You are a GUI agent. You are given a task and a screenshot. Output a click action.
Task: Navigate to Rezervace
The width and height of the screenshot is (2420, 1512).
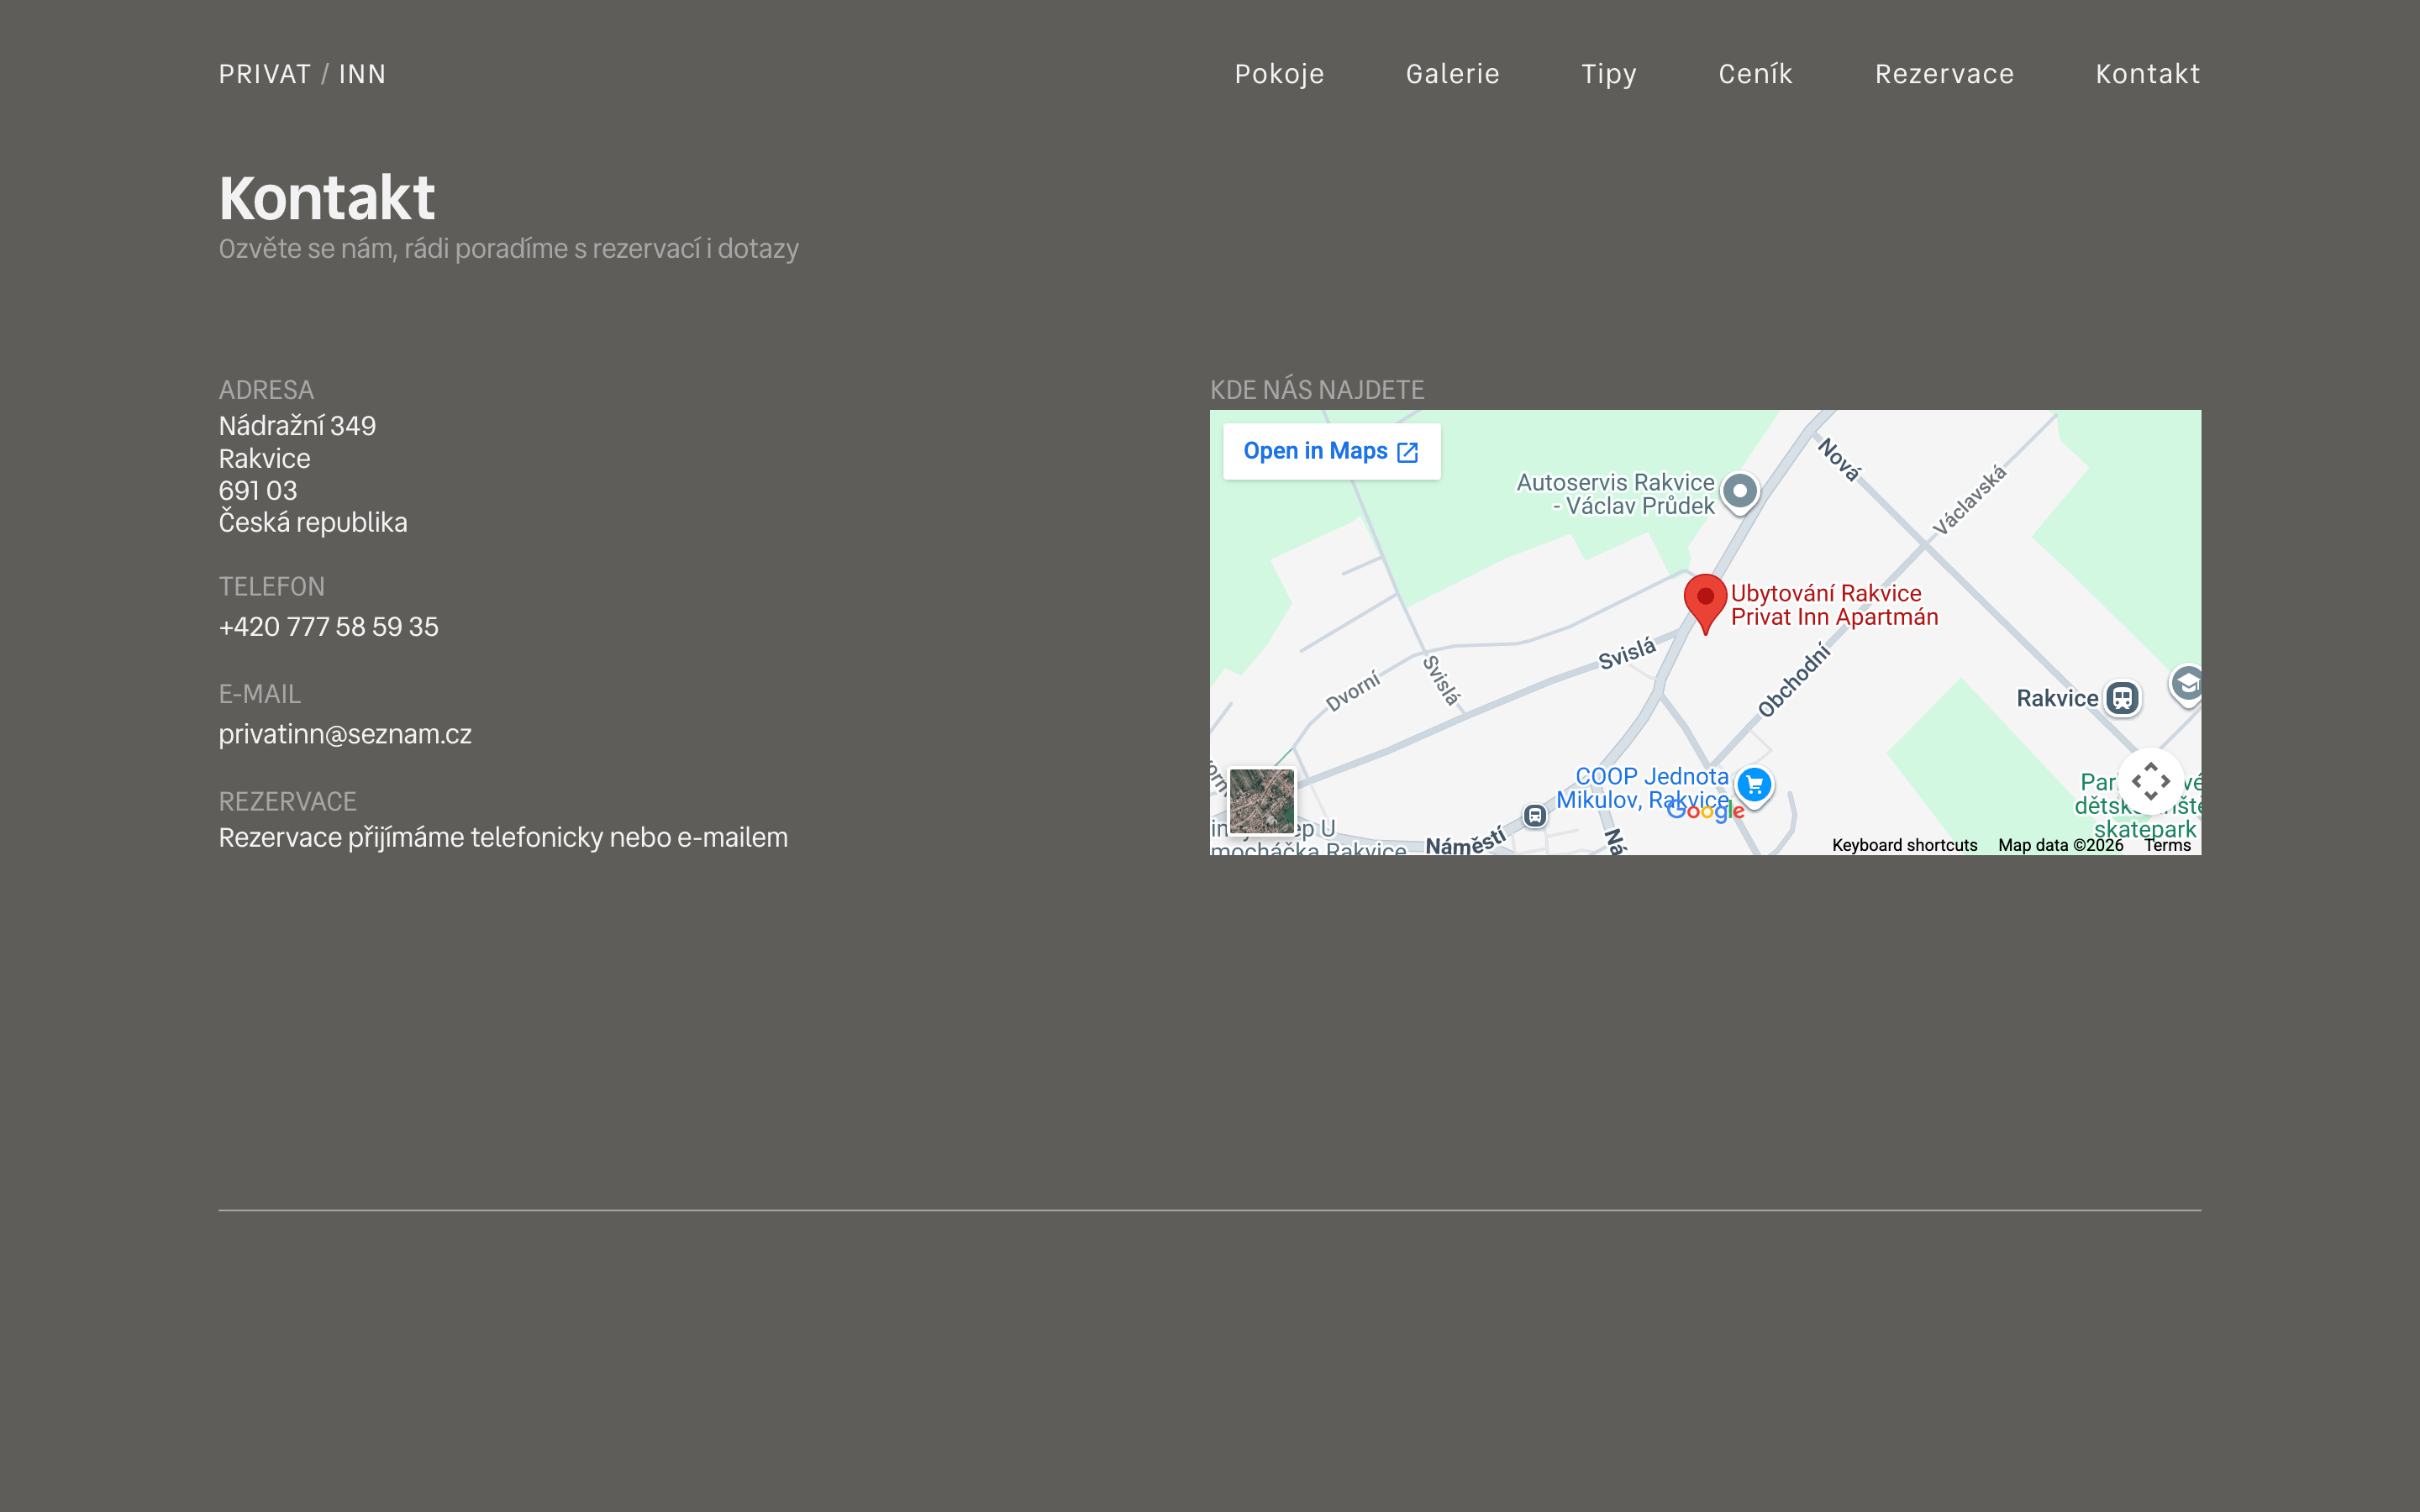(x=1944, y=74)
